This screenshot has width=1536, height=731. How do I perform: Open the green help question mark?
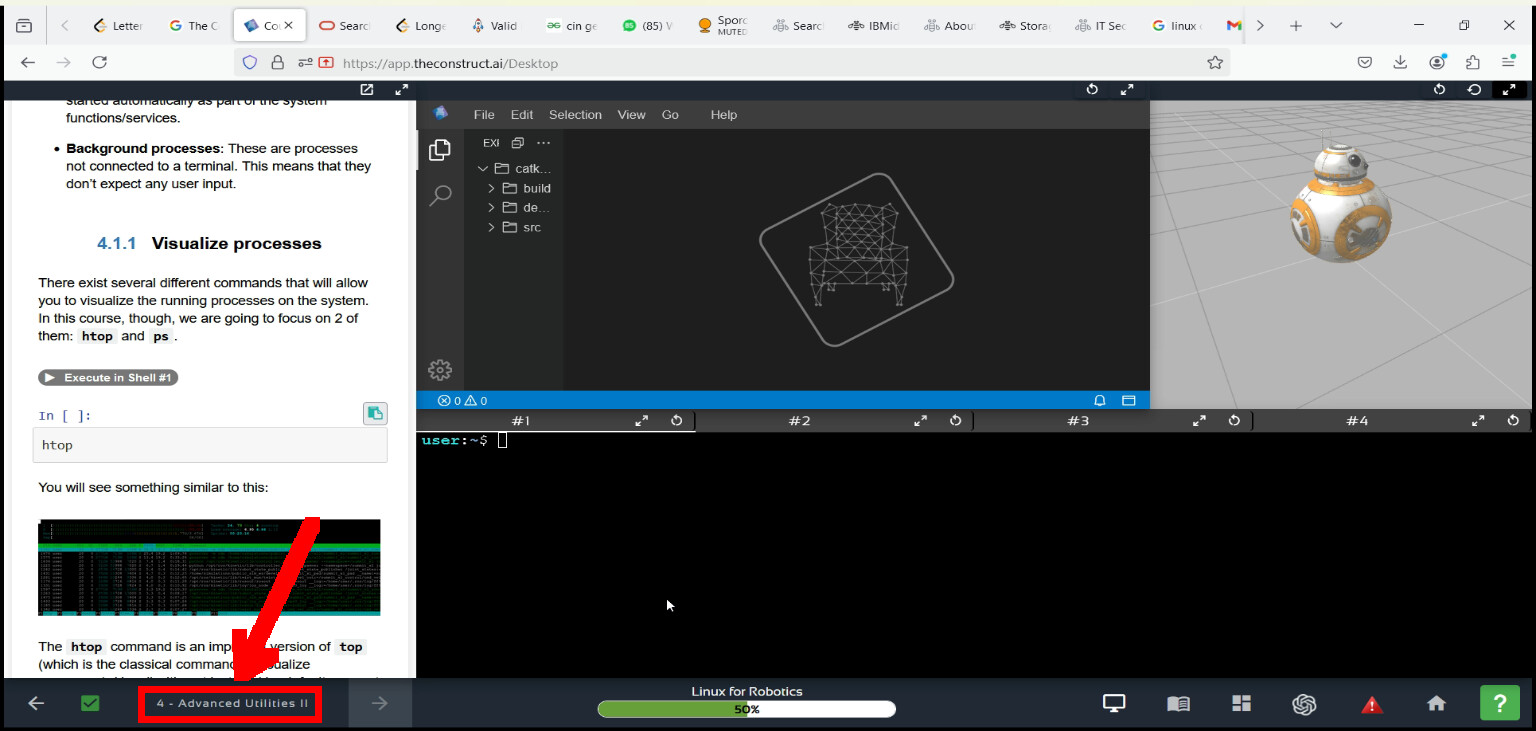[1499, 703]
